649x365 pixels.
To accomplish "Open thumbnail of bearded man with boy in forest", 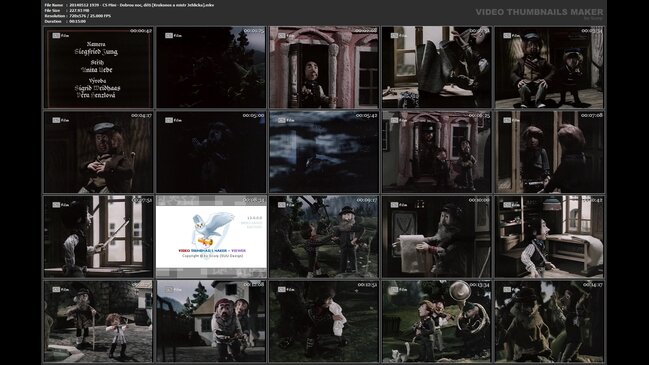I will [324, 237].
